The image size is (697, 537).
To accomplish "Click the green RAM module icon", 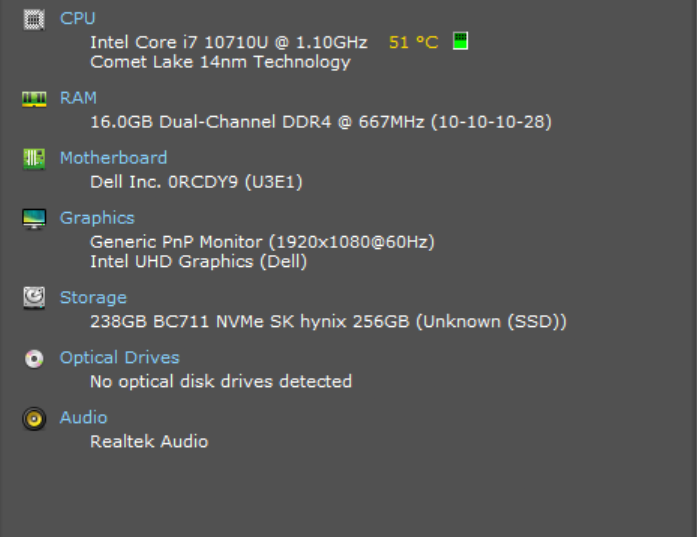I will 34,98.
